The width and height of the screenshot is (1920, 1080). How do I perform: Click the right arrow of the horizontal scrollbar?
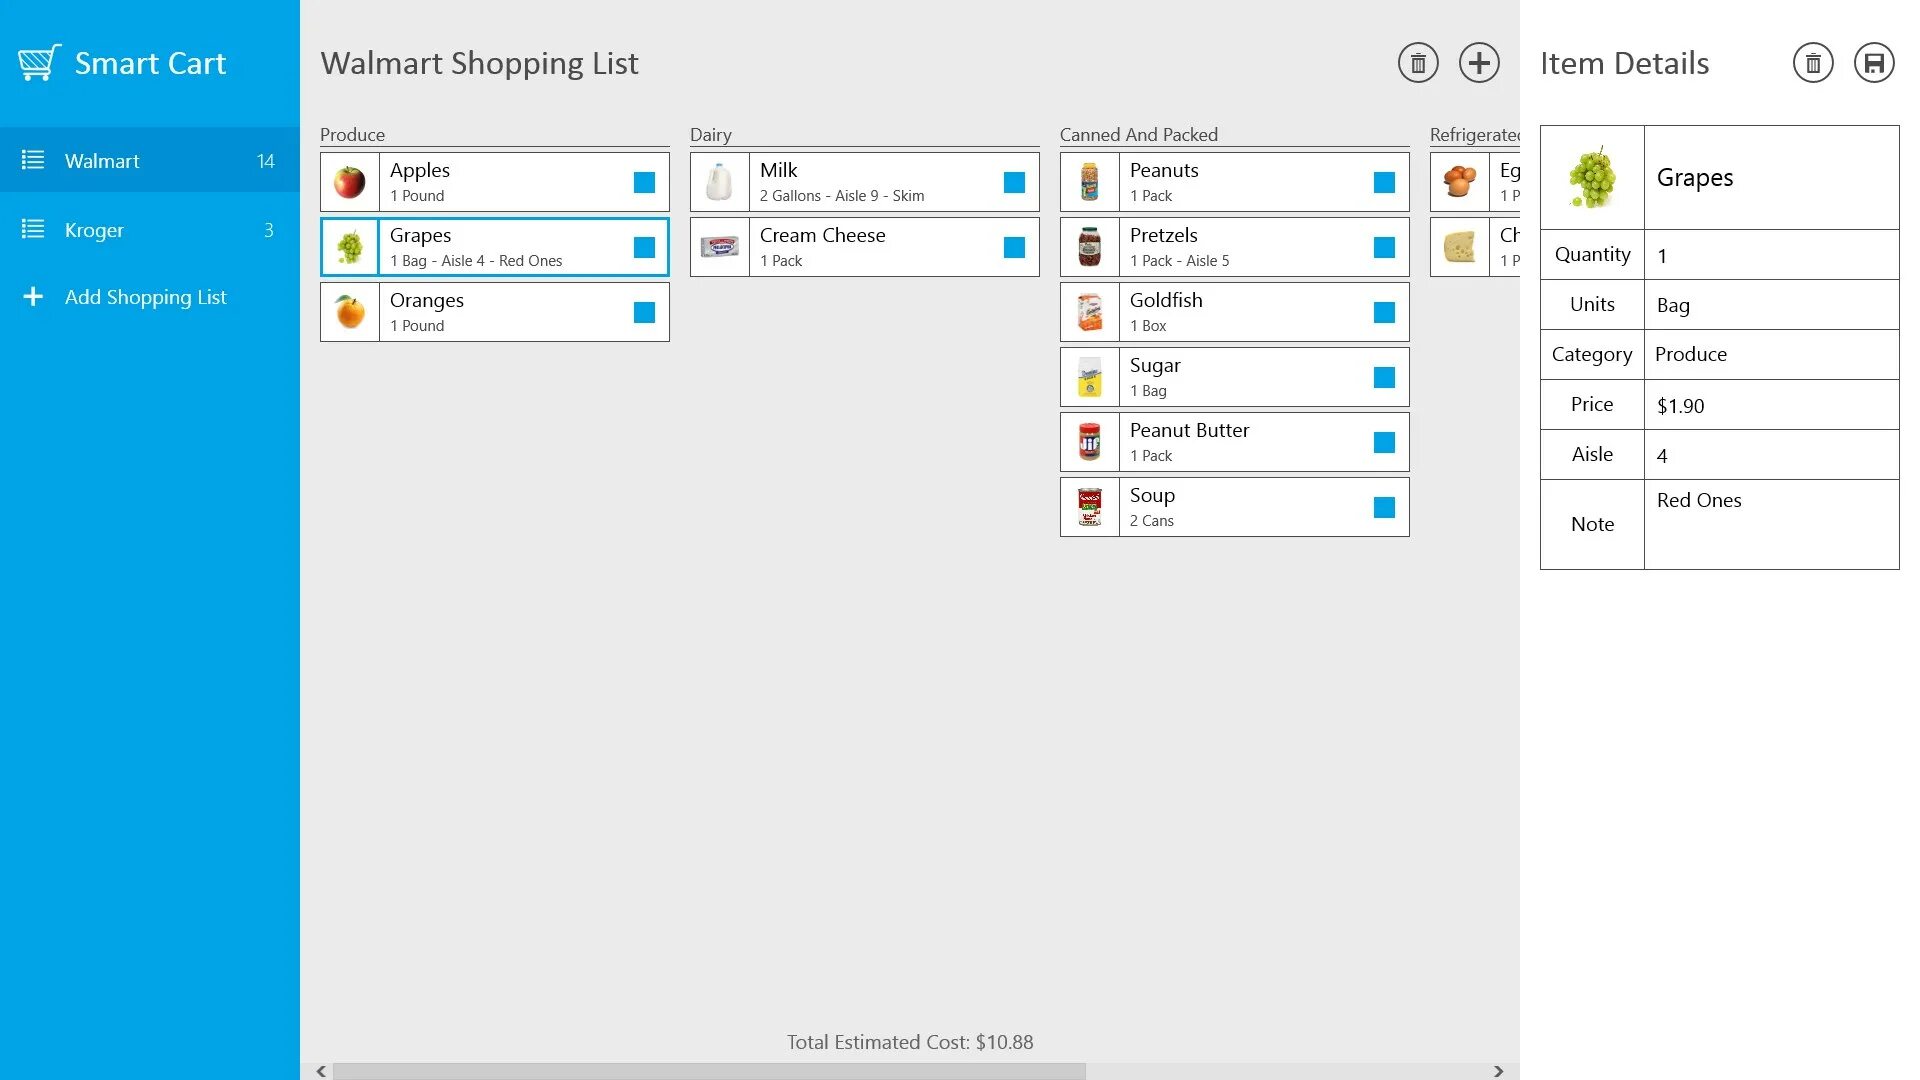pos(1499,1071)
